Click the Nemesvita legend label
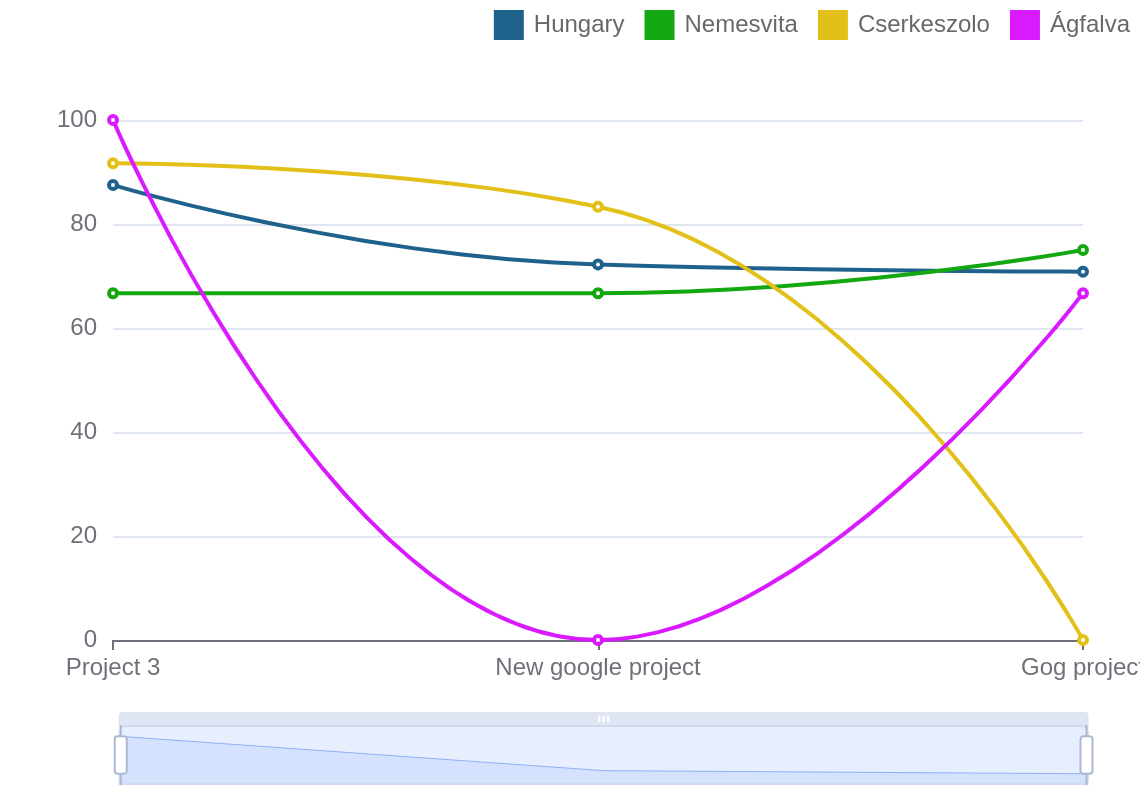 tap(740, 24)
